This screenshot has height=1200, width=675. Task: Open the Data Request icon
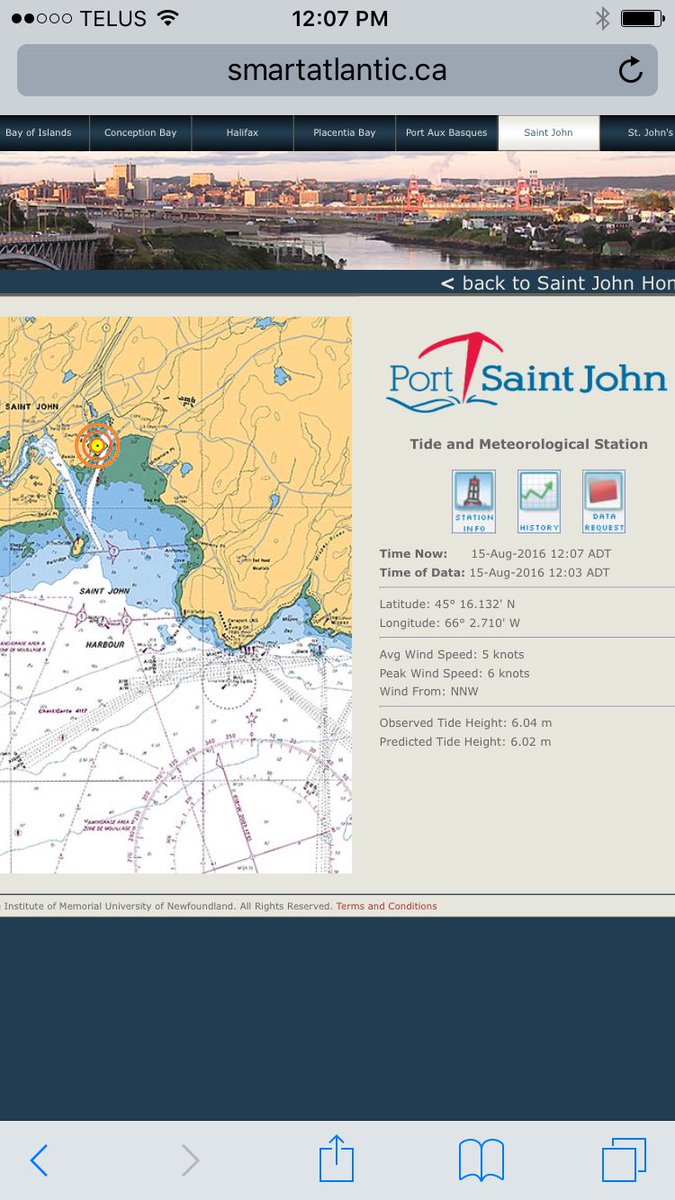coord(604,502)
